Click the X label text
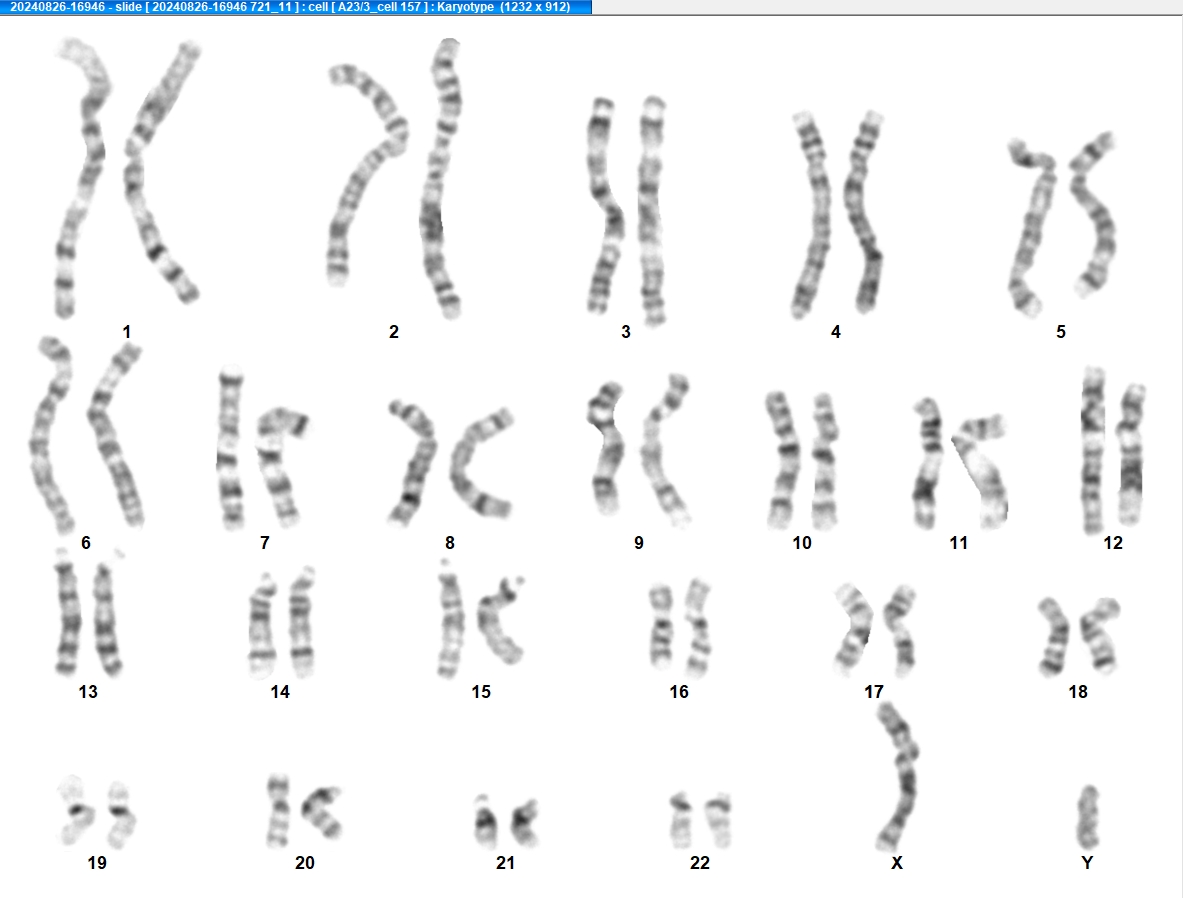Viewport: 1183px width, 898px height. click(x=896, y=863)
